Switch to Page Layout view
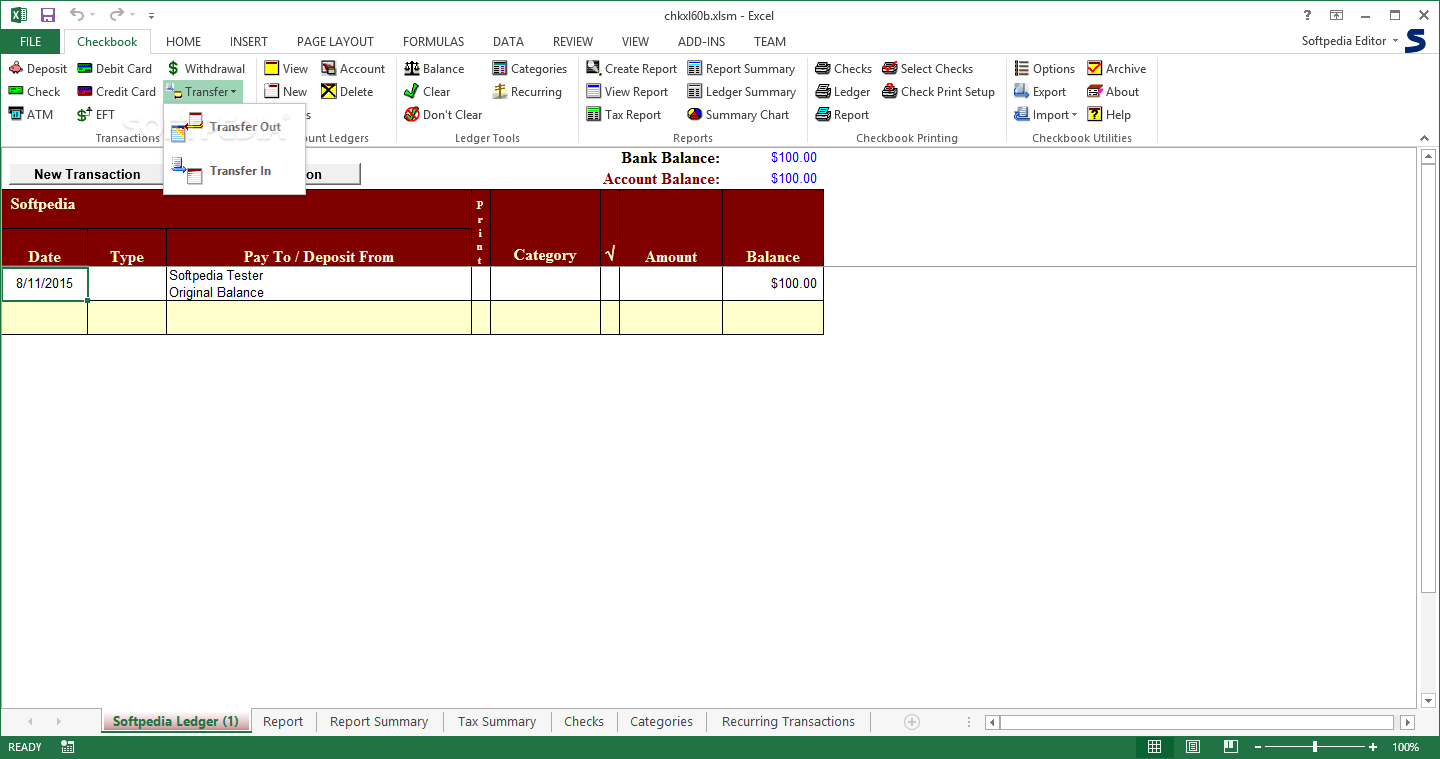The image size is (1440, 759). coord(1193,747)
